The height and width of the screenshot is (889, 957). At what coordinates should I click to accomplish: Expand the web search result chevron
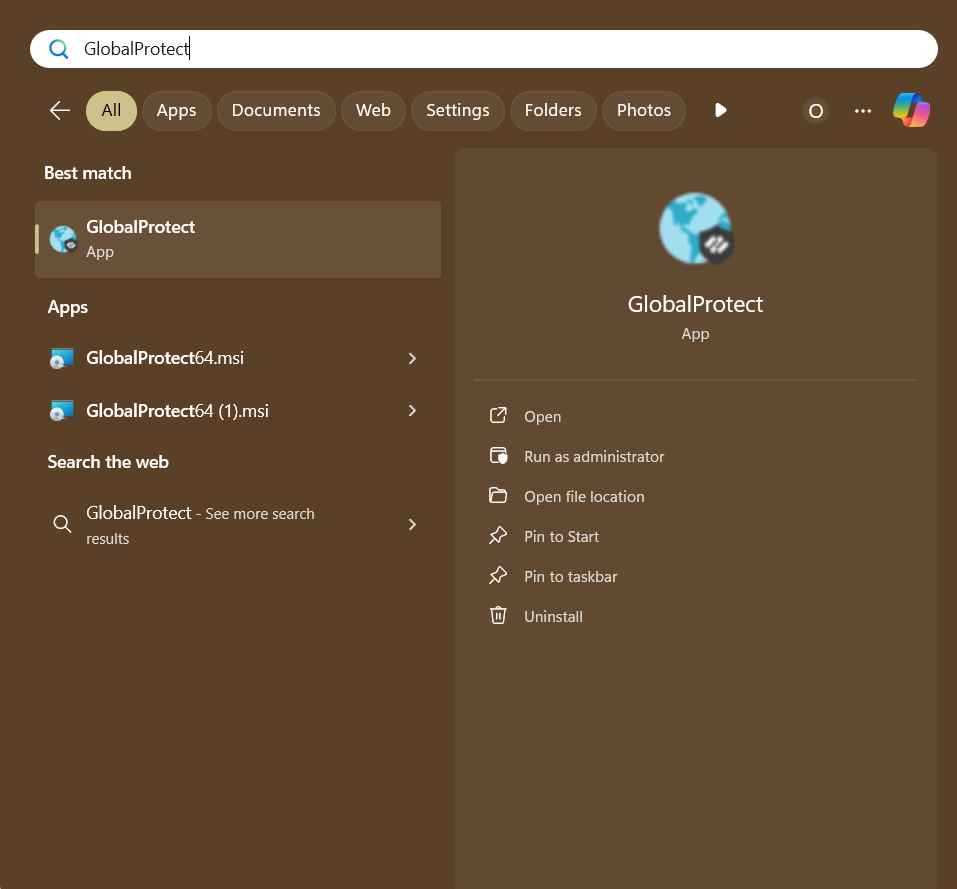click(x=412, y=524)
